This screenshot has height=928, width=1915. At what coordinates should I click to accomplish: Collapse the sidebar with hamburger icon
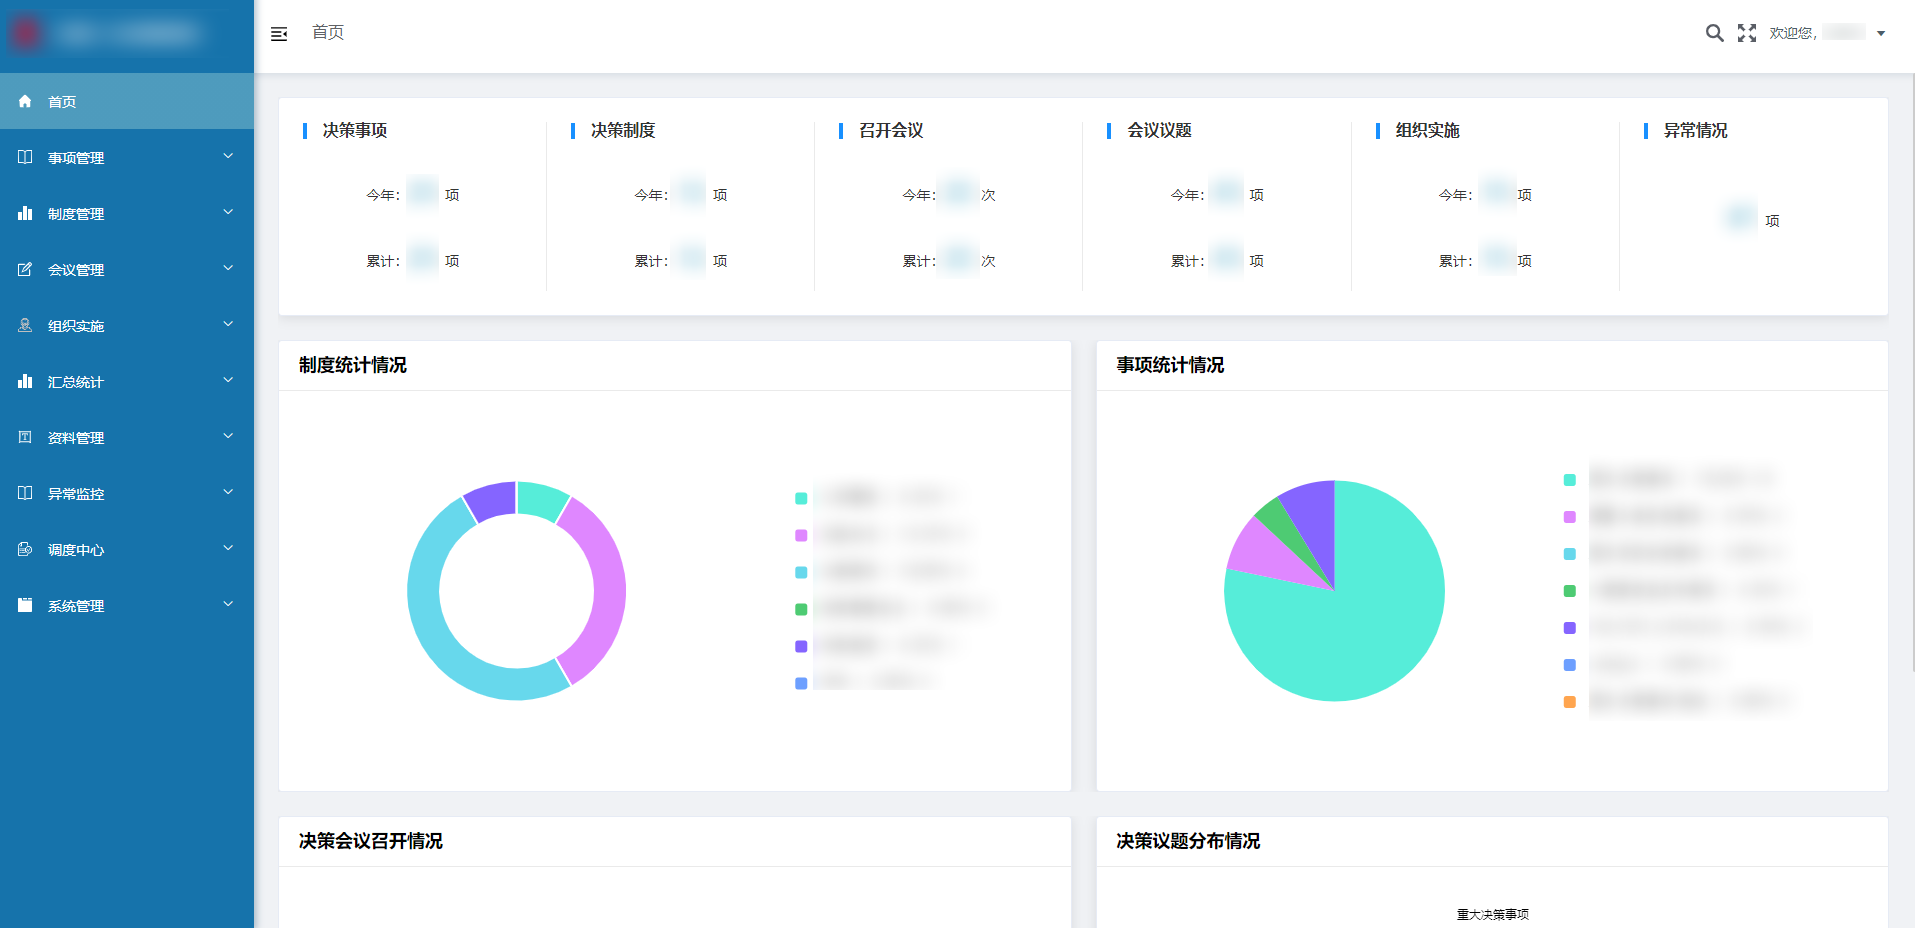[279, 34]
